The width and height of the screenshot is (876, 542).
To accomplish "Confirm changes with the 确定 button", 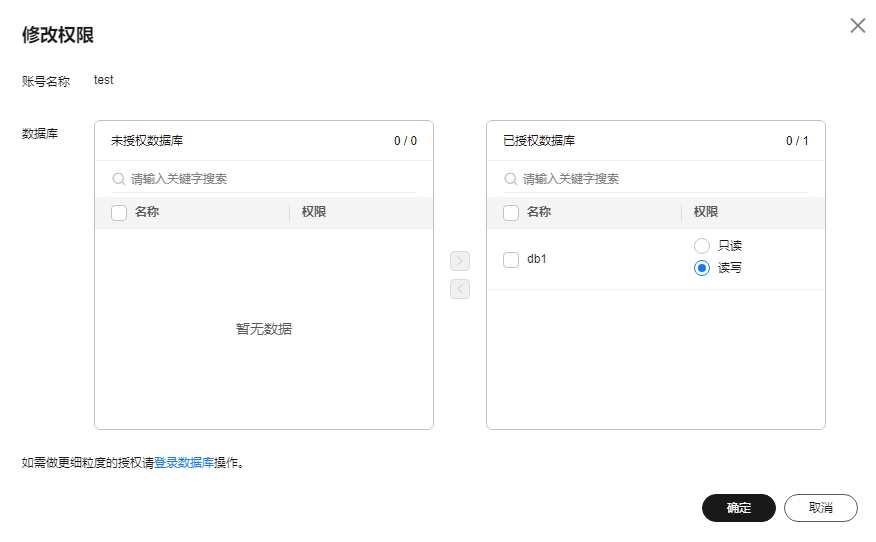I will [x=739, y=508].
